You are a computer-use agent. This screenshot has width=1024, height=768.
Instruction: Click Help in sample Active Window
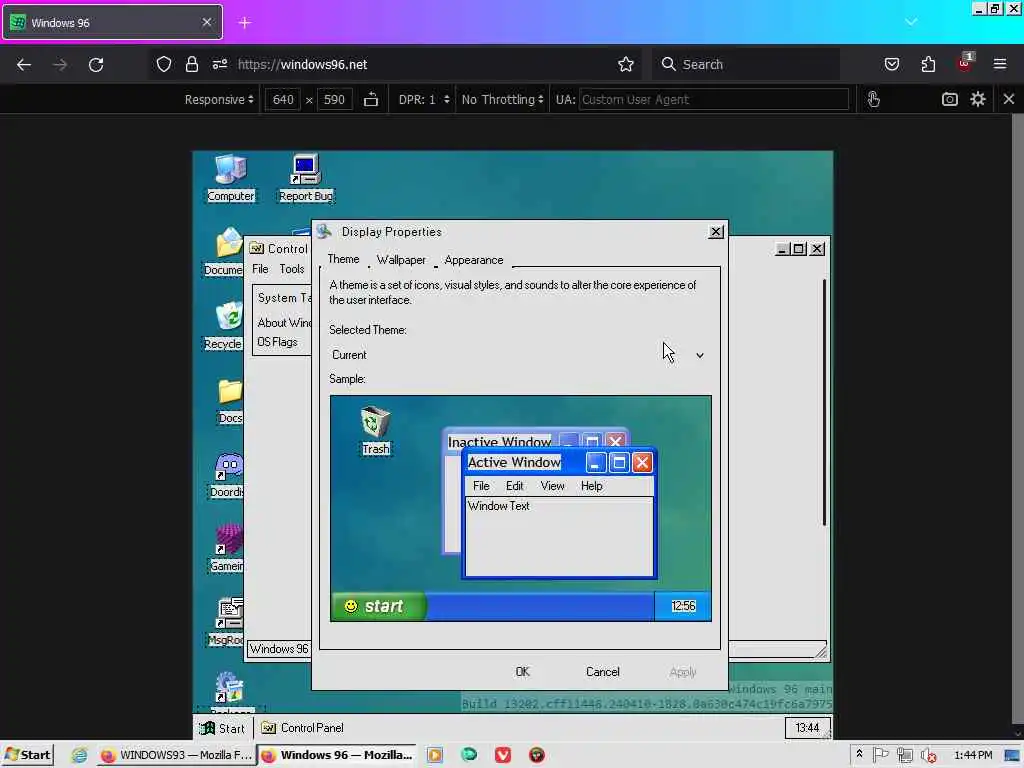pyautogui.click(x=592, y=486)
